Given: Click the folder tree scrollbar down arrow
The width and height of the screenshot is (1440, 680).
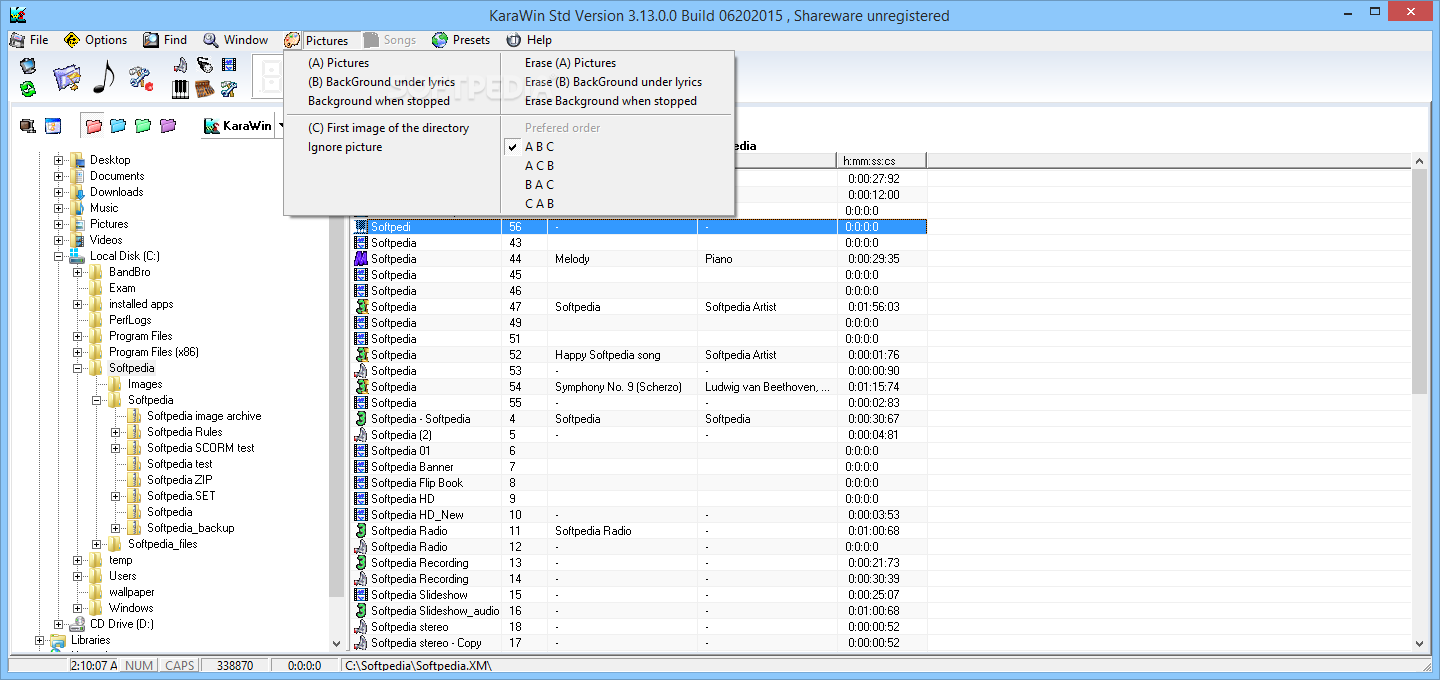Looking at the screenshot, I should coord(337,644).
